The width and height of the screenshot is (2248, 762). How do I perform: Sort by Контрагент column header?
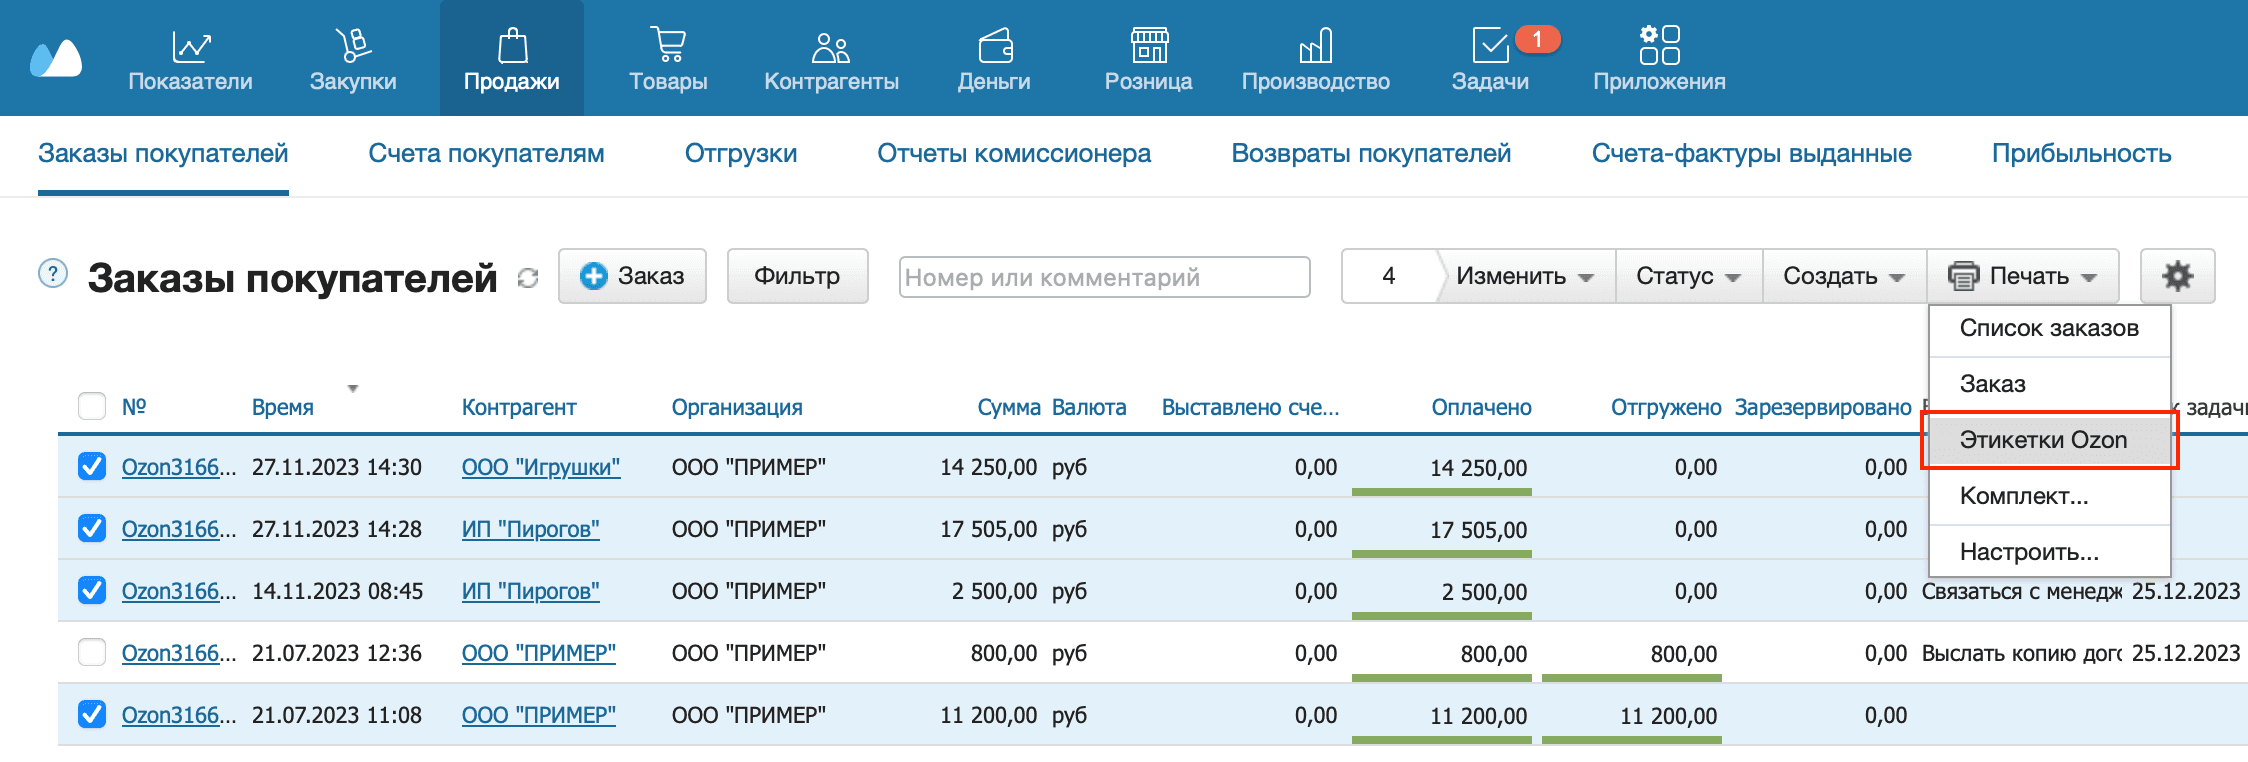click(519, 407)
